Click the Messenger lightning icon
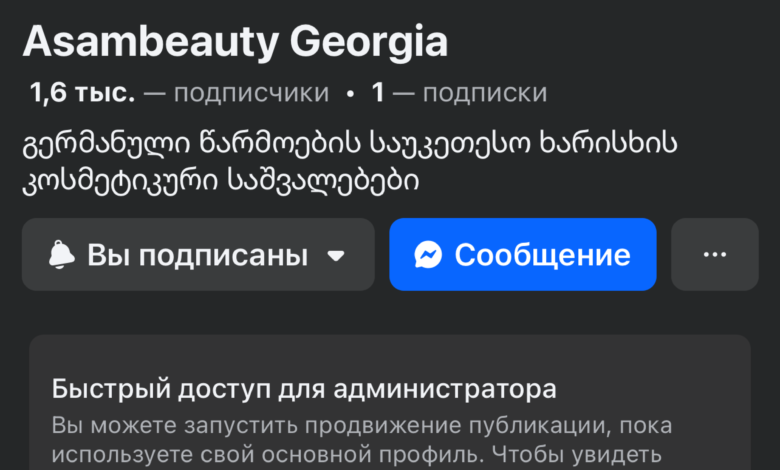 click(x=427, y=255)
